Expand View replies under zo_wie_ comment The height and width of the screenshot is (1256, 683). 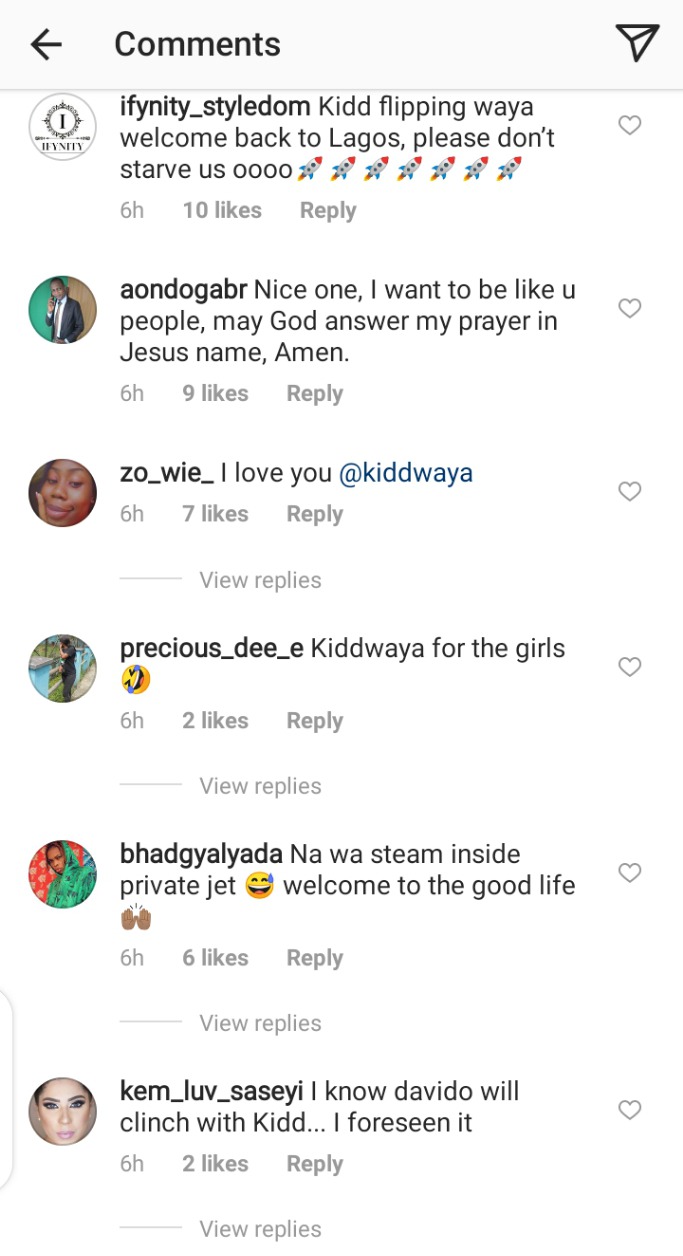[x=260, y=580]
